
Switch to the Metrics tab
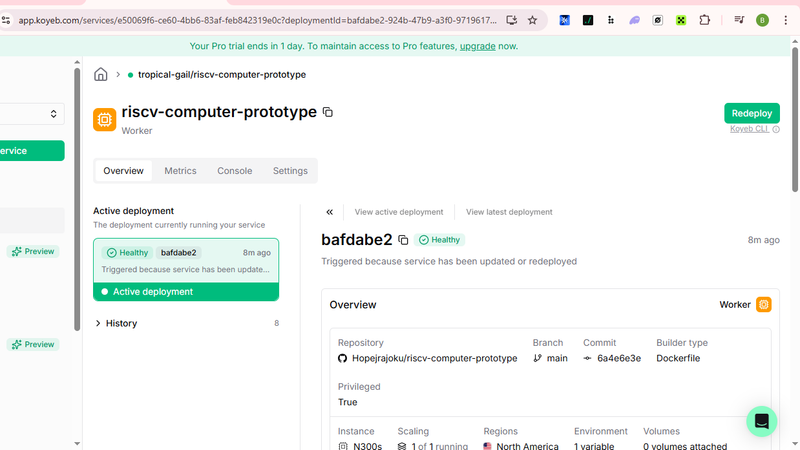pyautogui.click(x=180, y=171)
